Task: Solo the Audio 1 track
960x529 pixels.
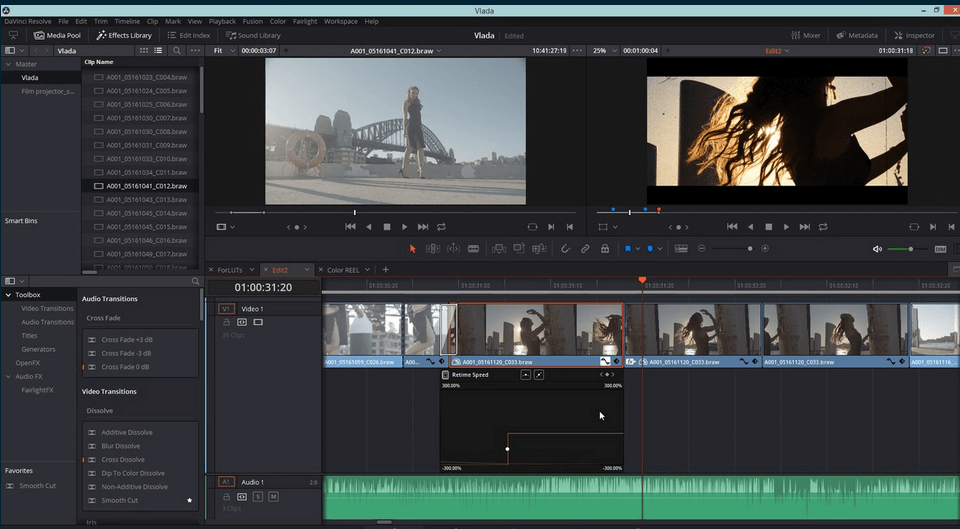Action: [x=257, y=496]
